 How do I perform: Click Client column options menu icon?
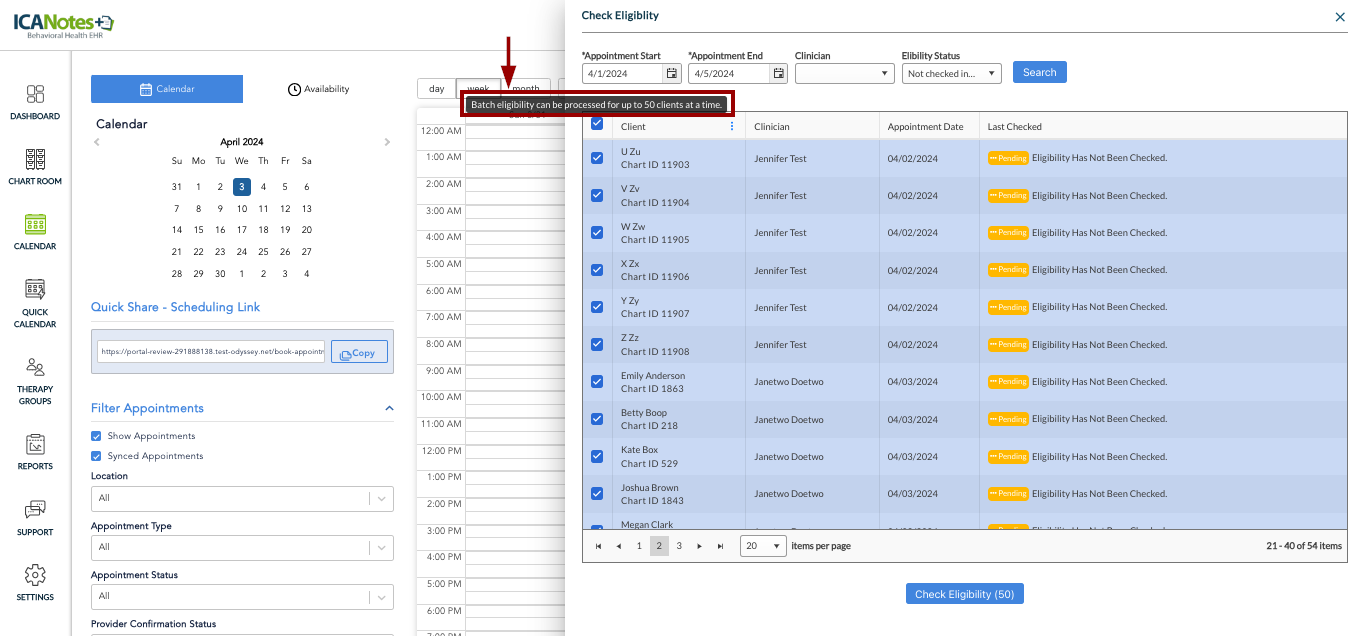[x=731, y=127]
